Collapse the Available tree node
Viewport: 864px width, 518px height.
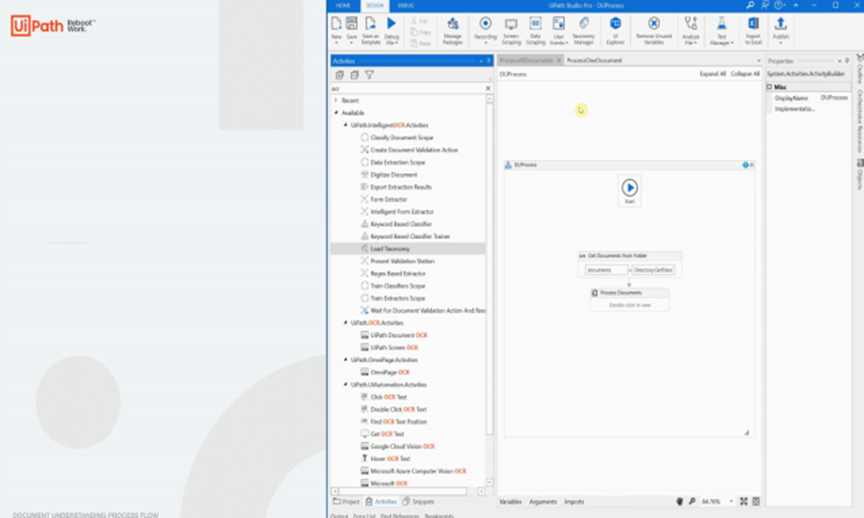pyautogui.click(x=336, y=112)
